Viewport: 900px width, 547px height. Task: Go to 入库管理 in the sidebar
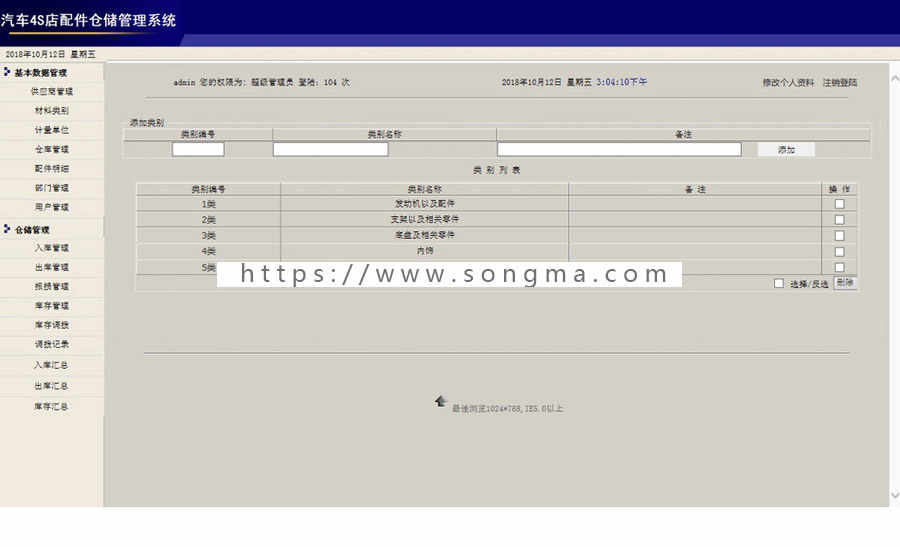coord(52,247)
